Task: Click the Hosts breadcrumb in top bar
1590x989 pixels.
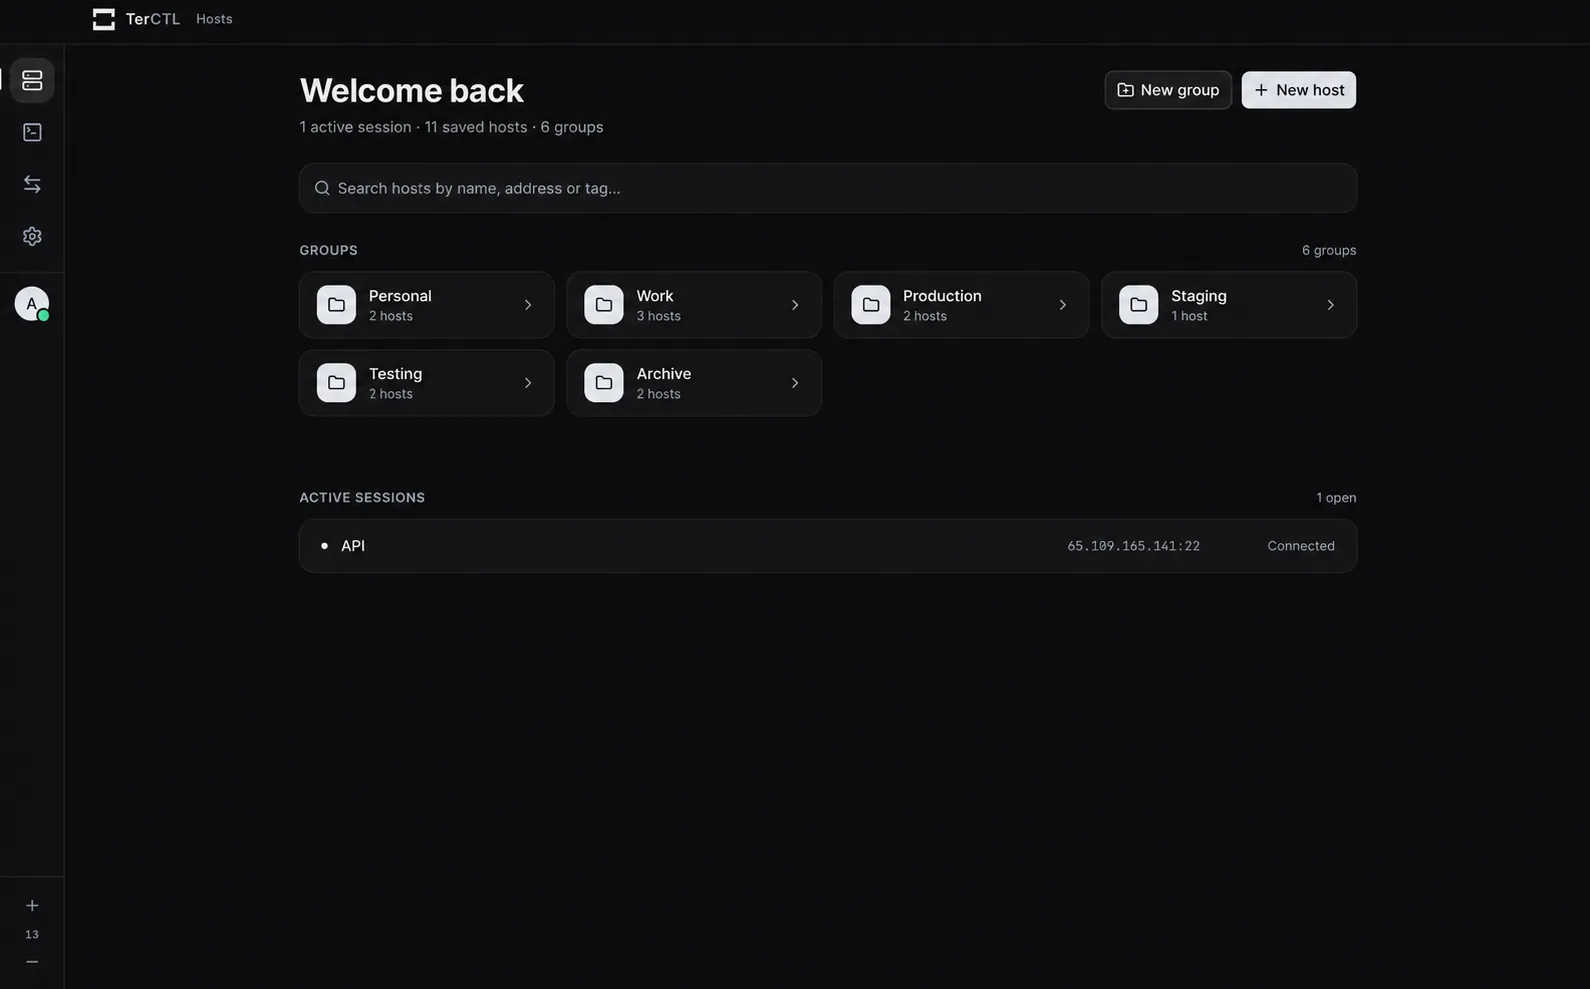Action: point(214,19)
